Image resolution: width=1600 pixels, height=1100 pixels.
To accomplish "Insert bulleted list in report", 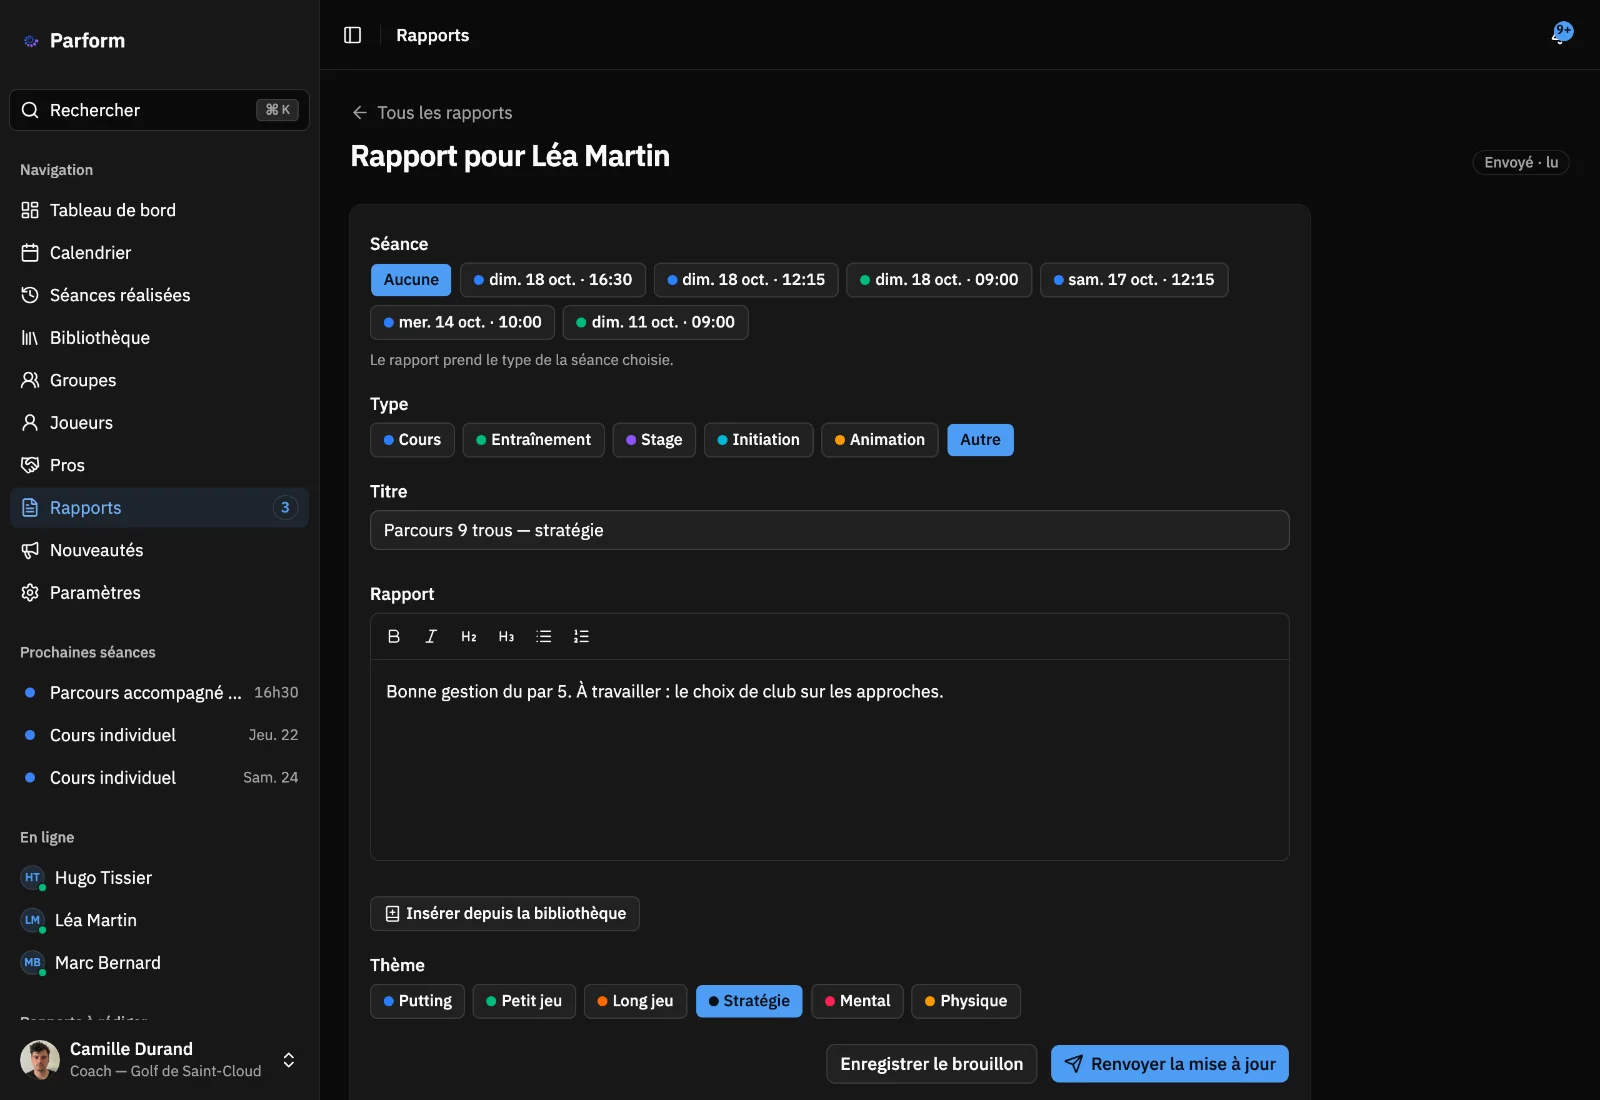I will point(544,636).
